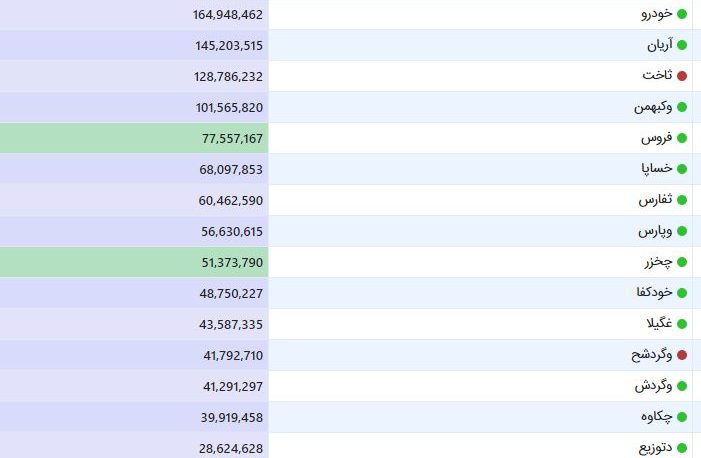This screenshot has width=701, height=458.
Task: Click the green status dot beside چکاوه
Action: tap(682, 417)
